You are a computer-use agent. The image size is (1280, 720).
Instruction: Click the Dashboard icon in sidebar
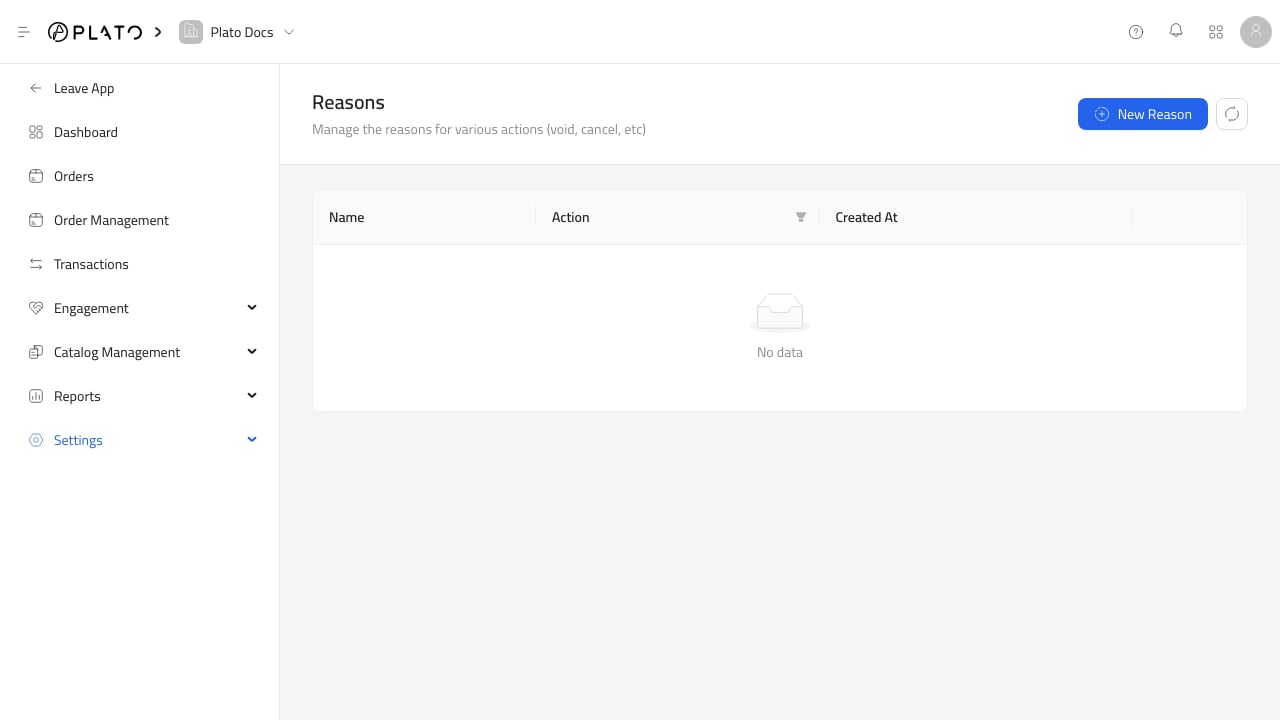[x=36, y=132]
